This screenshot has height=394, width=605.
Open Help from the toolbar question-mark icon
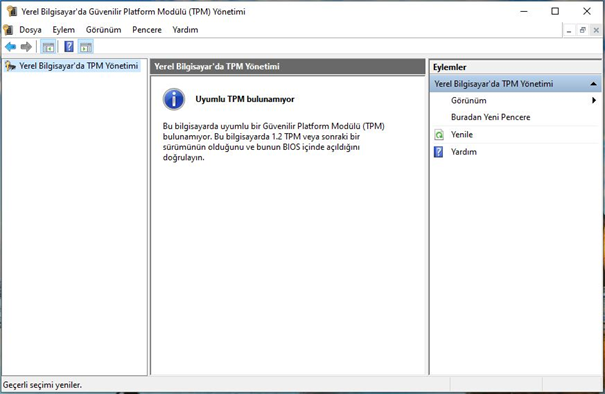[x=69, y=47]
